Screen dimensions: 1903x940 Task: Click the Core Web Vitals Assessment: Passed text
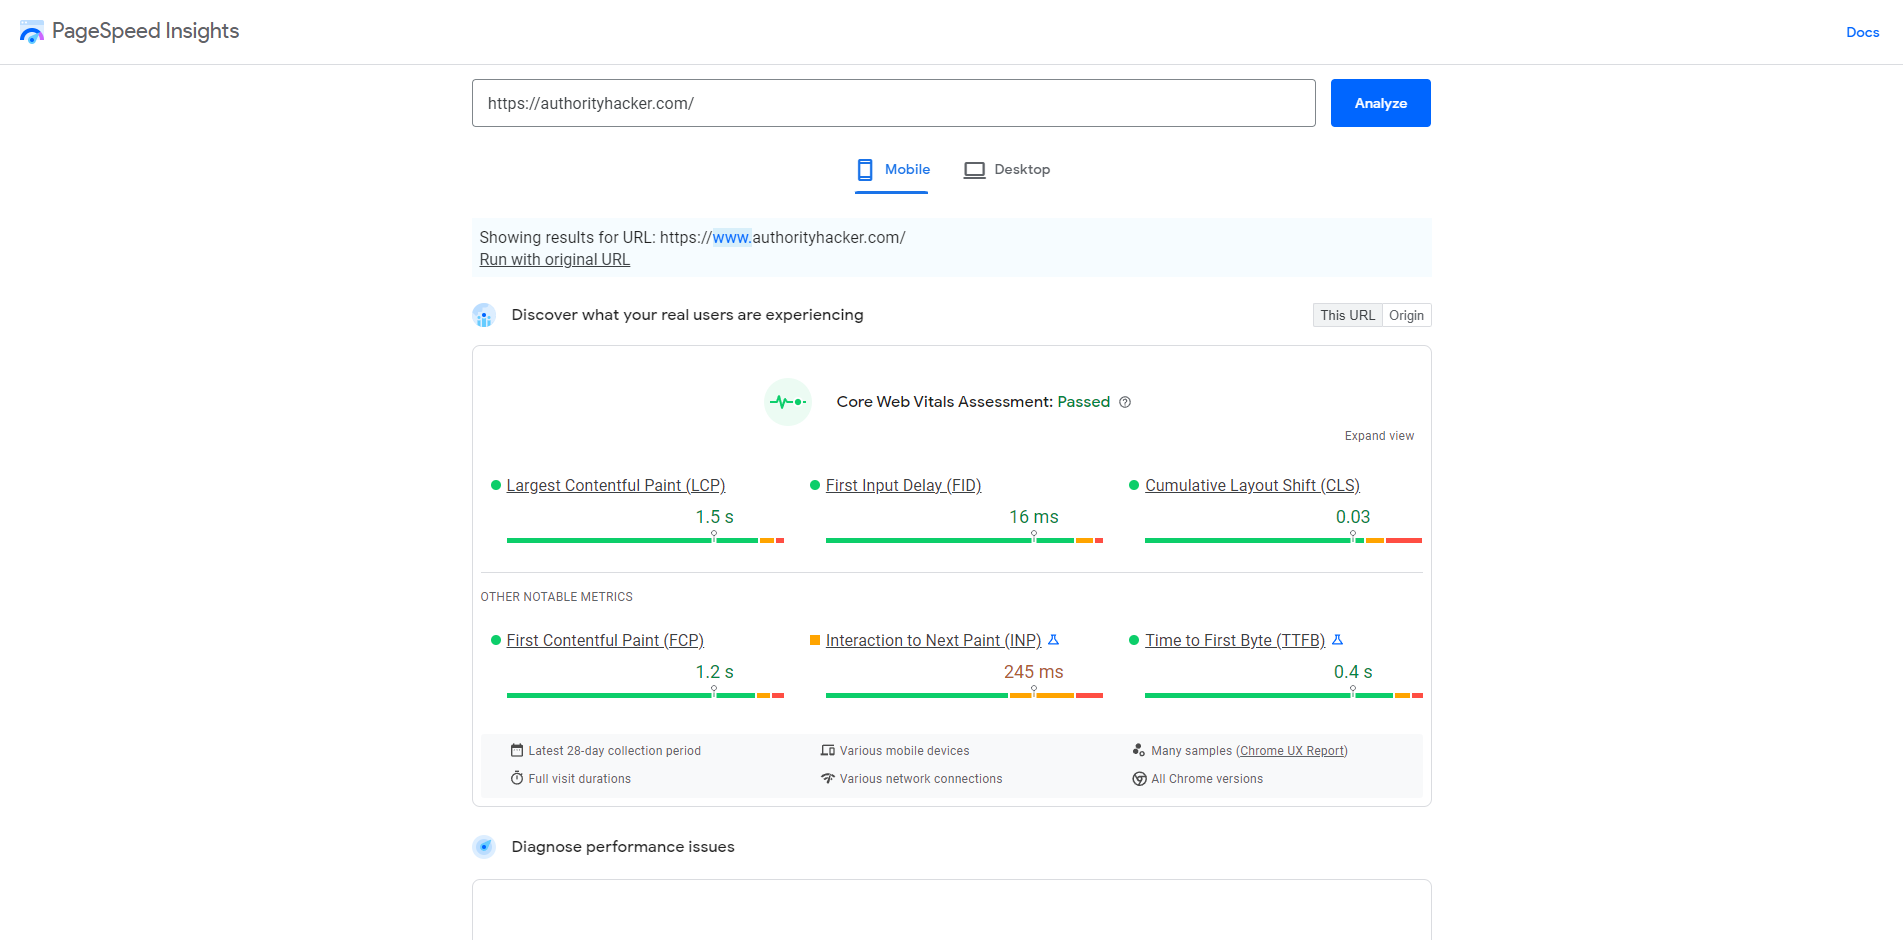pyautogui.click(x=973, y=402)
